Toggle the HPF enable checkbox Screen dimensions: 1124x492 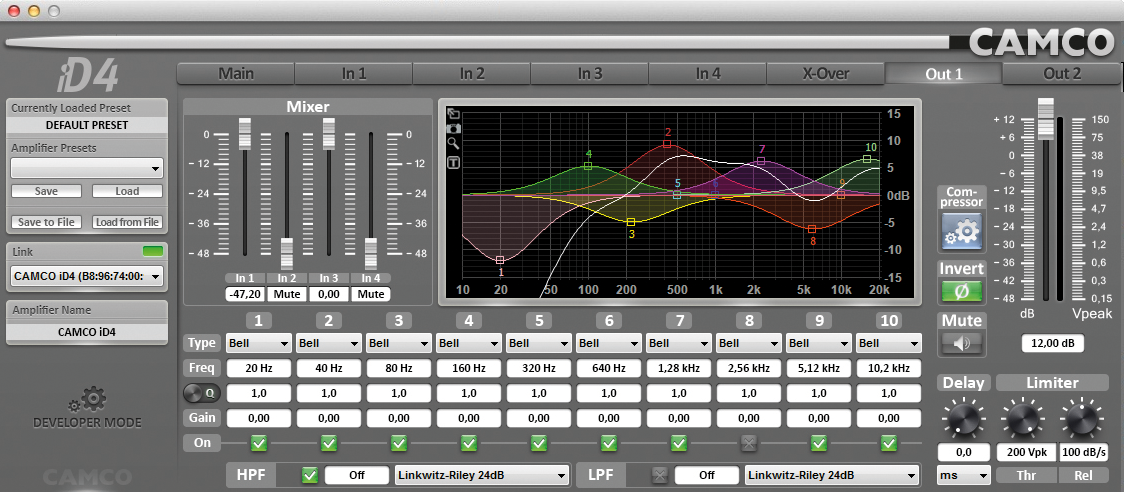click(310, 475)
